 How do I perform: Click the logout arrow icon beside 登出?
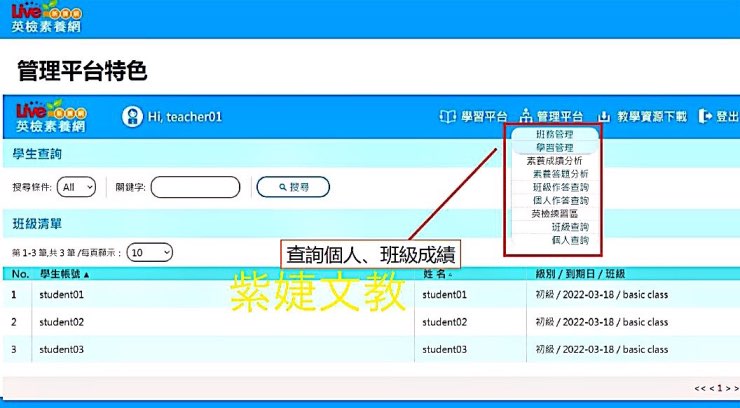coord(705,117)
